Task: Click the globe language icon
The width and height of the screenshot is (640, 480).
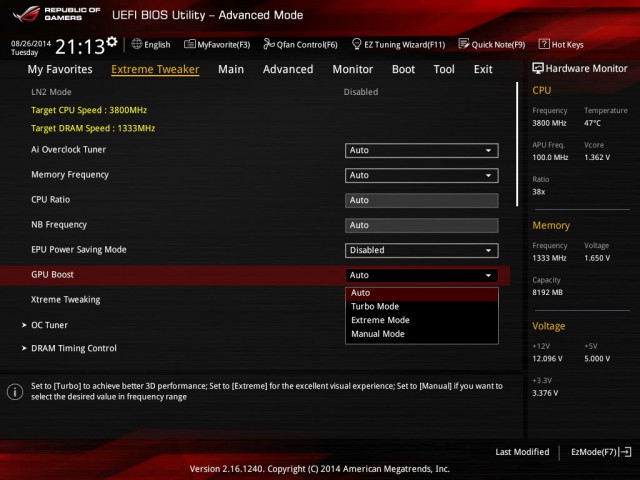Action: pos(137,44)
